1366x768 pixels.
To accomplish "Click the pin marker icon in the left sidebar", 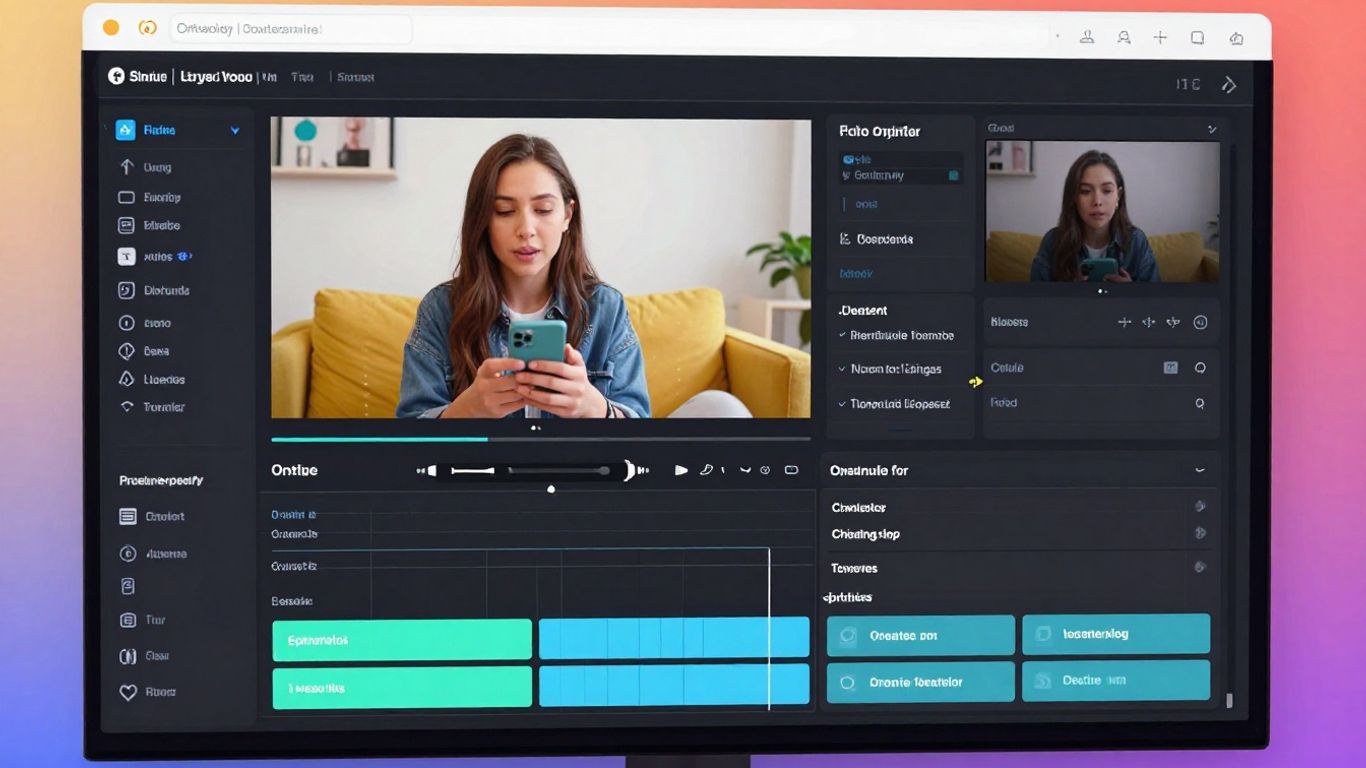I will (x=126, y=351).
